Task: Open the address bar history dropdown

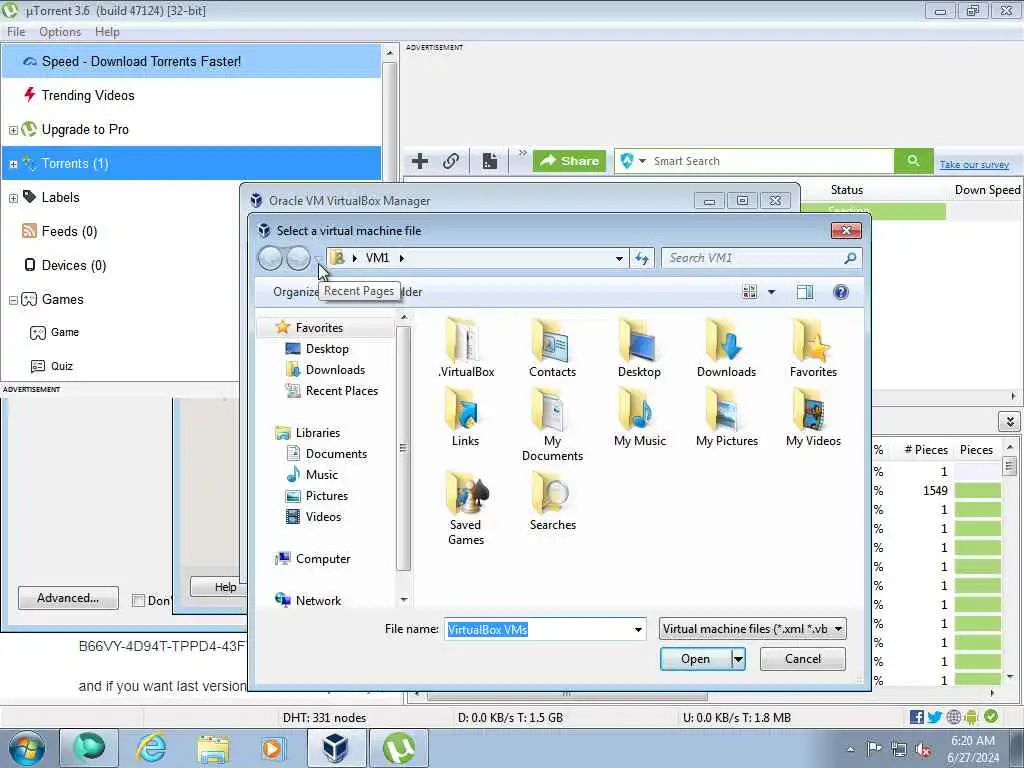Action: tap(619, 259)
